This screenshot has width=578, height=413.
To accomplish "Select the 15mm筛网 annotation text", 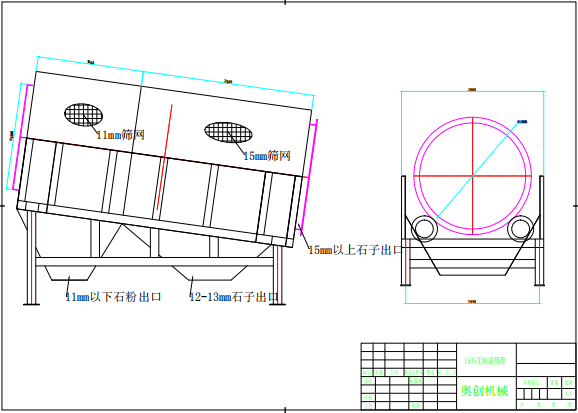I will pyautogui.click(x=267, y=156).
